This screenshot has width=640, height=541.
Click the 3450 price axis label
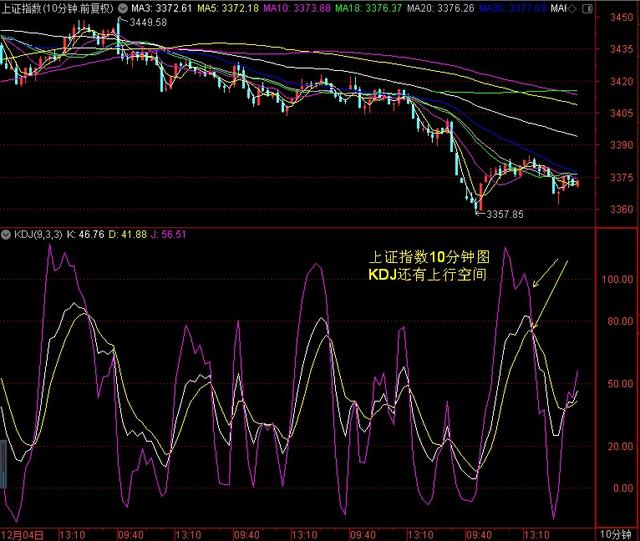(621, 17)
